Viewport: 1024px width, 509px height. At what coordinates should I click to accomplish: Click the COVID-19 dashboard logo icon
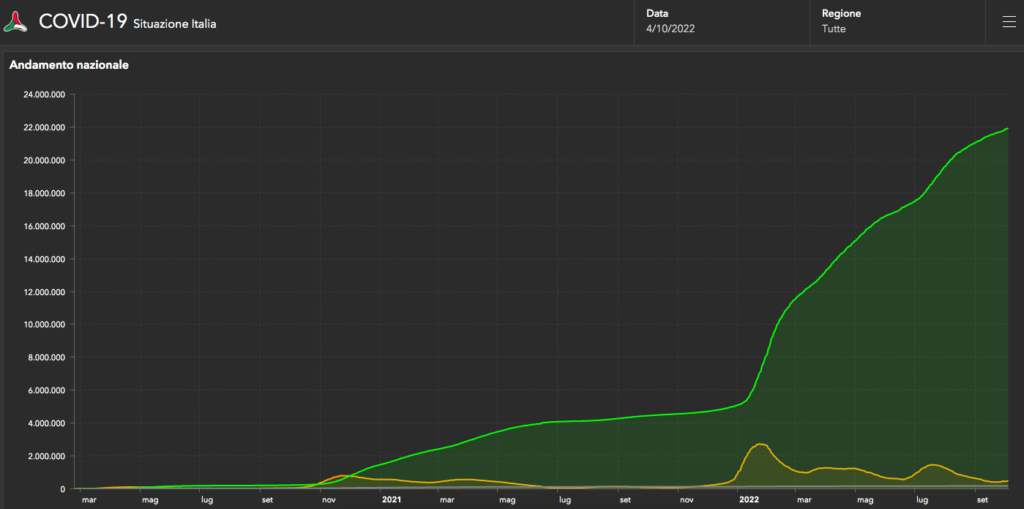(17, 21)
